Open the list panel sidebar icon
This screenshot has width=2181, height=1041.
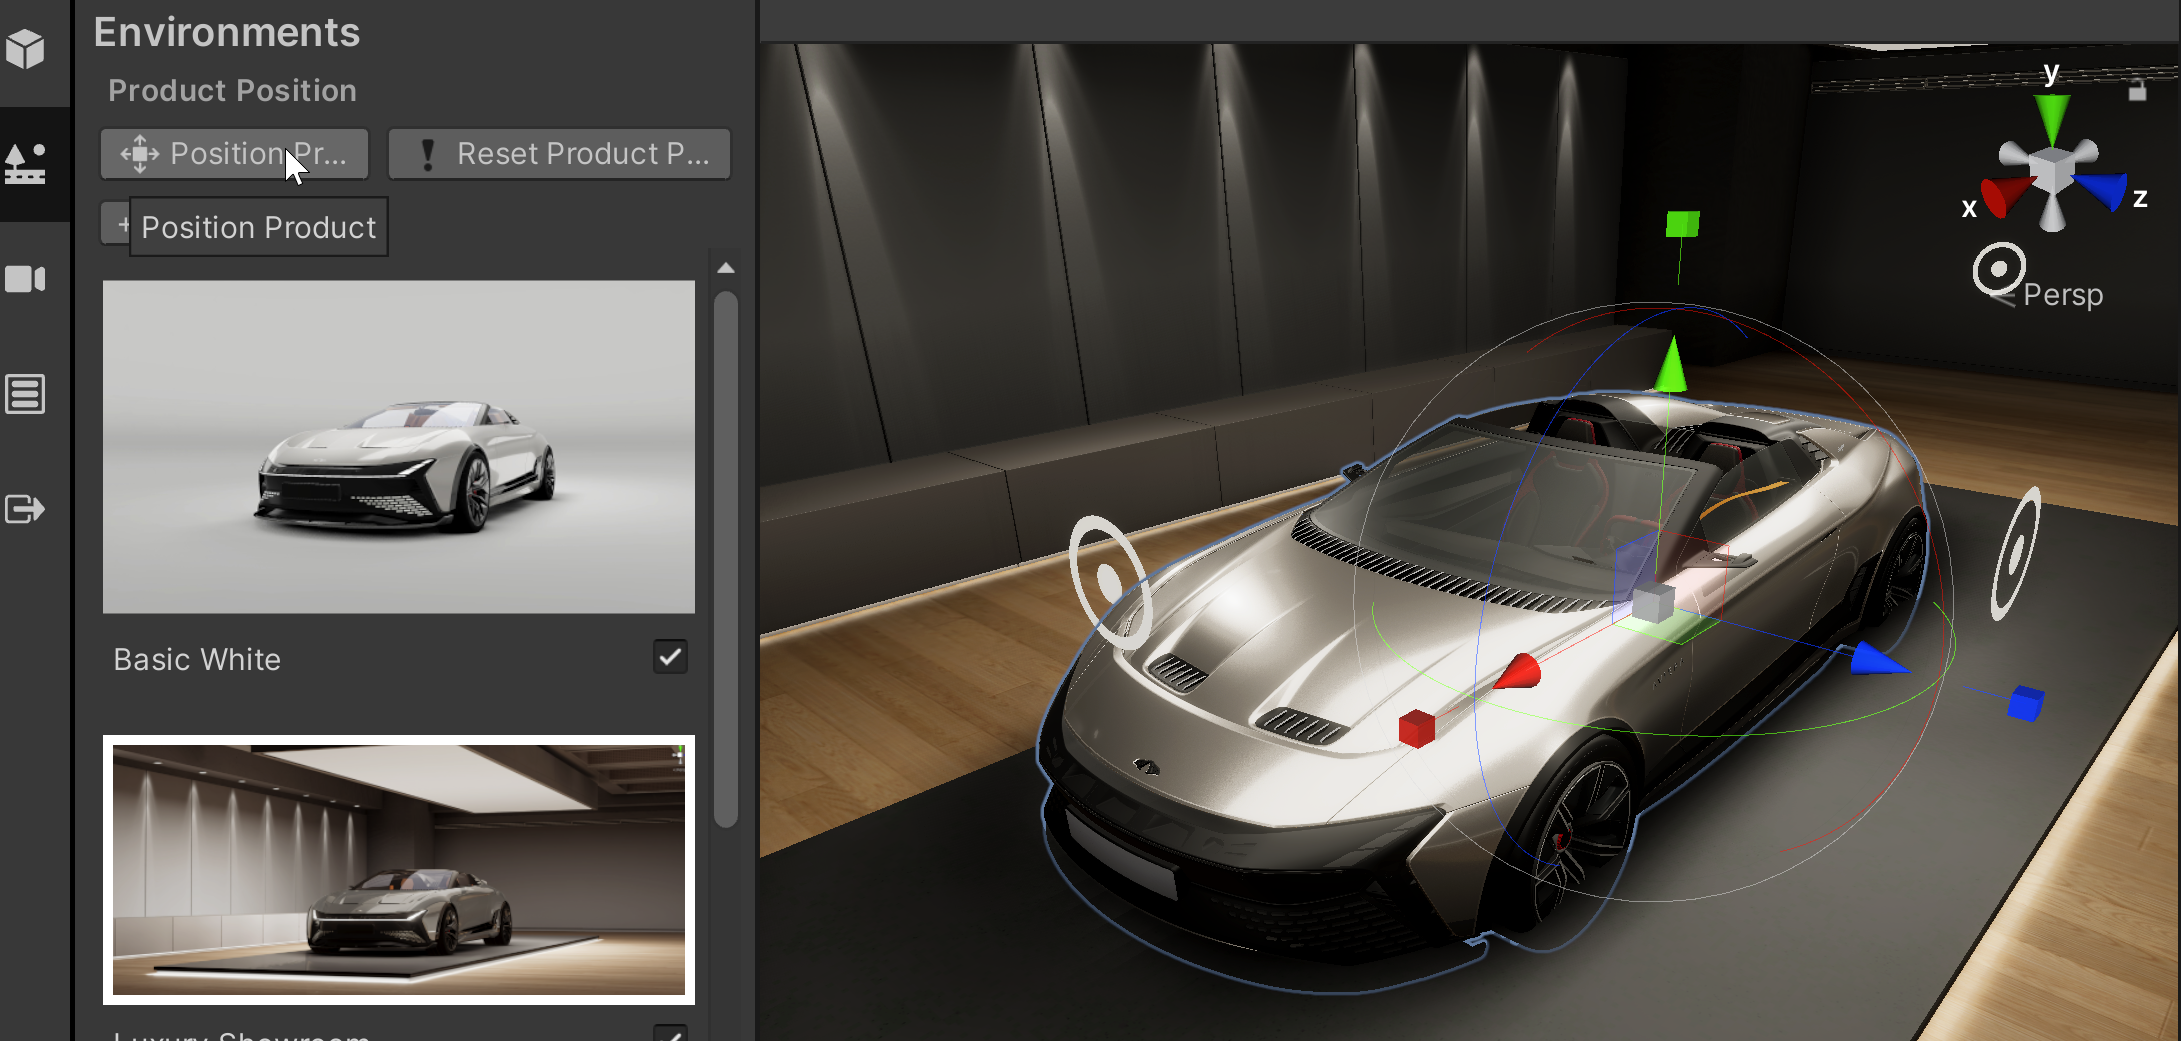[x=25, y=394]
